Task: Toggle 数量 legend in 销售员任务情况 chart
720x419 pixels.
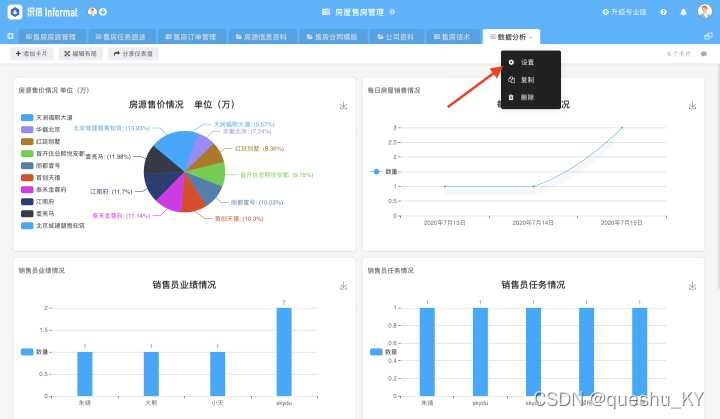Action: (383, 351)
